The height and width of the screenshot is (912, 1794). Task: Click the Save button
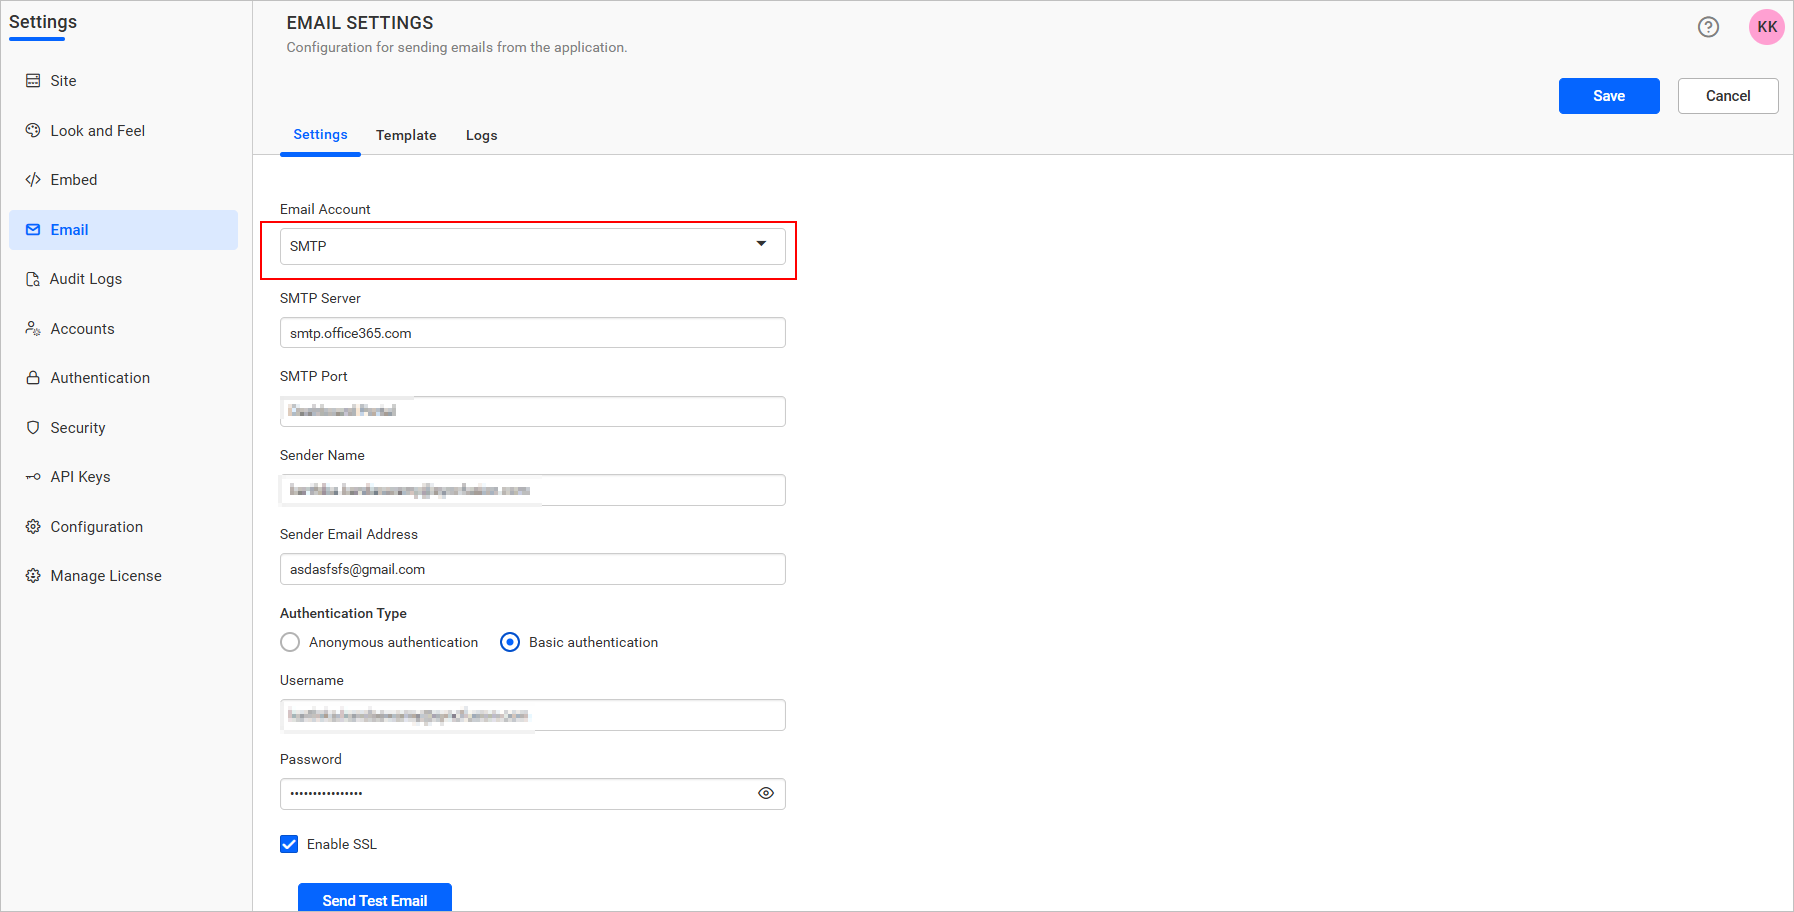pos(1609,96)
